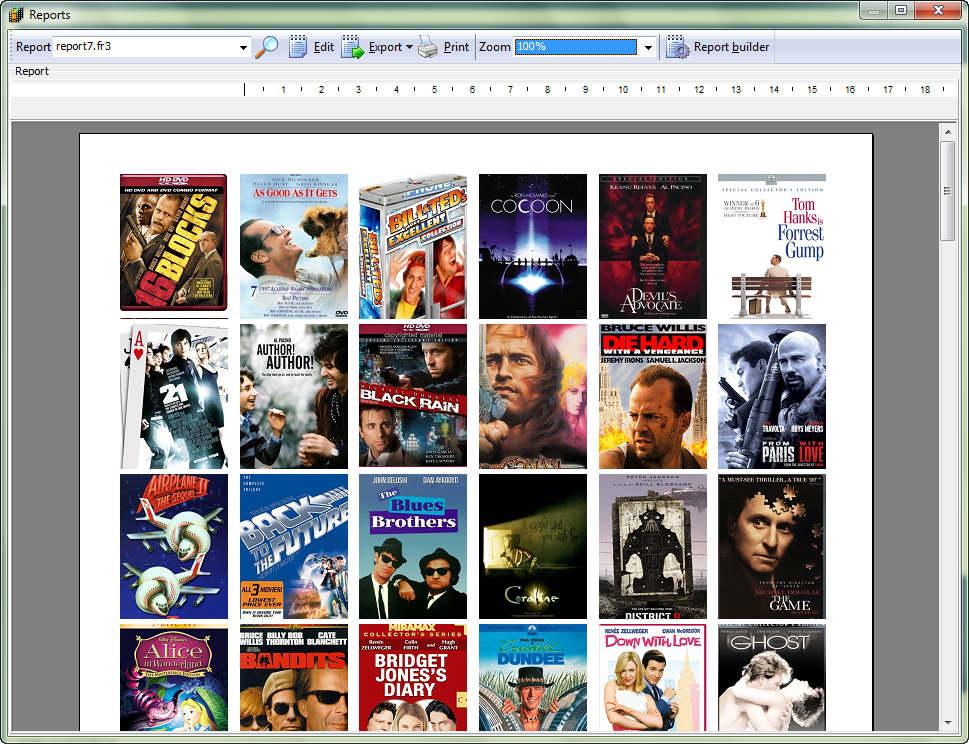Select the 21 movie cover
This screenshot has width=969, height=744.
(x=174, y=396)
